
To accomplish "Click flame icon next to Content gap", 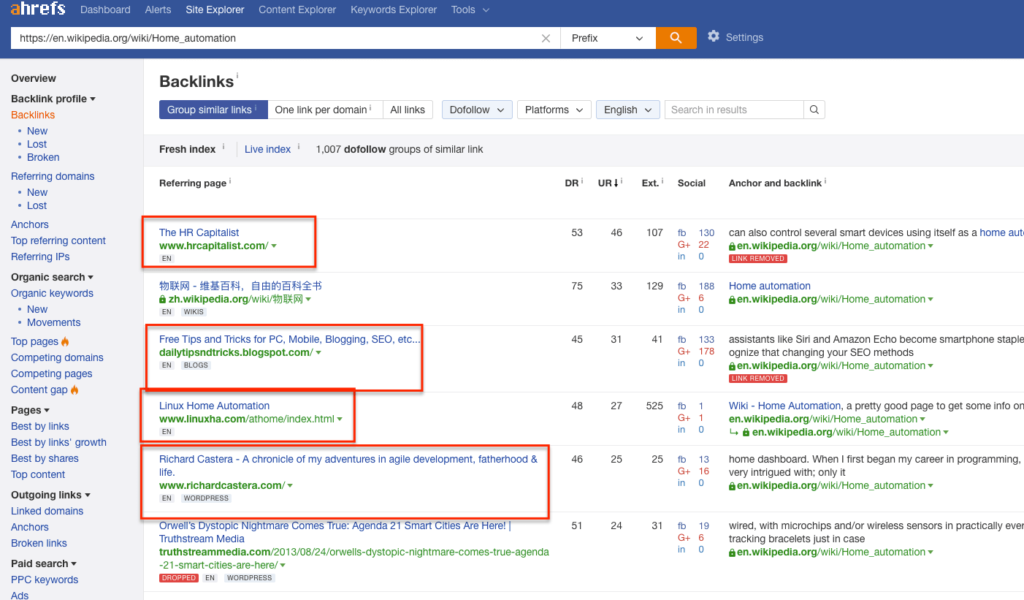I will [74, 390].
